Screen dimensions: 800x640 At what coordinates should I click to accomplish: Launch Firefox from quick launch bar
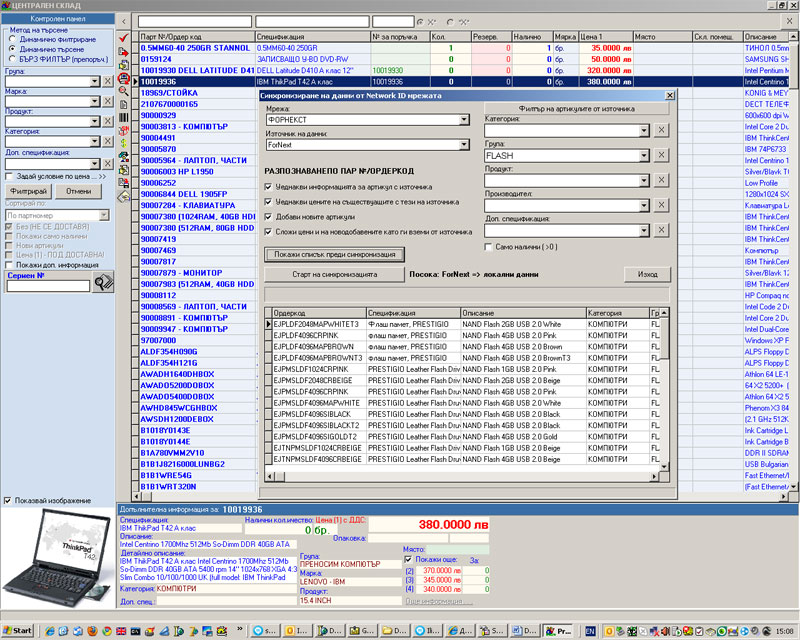coord(92,631)
